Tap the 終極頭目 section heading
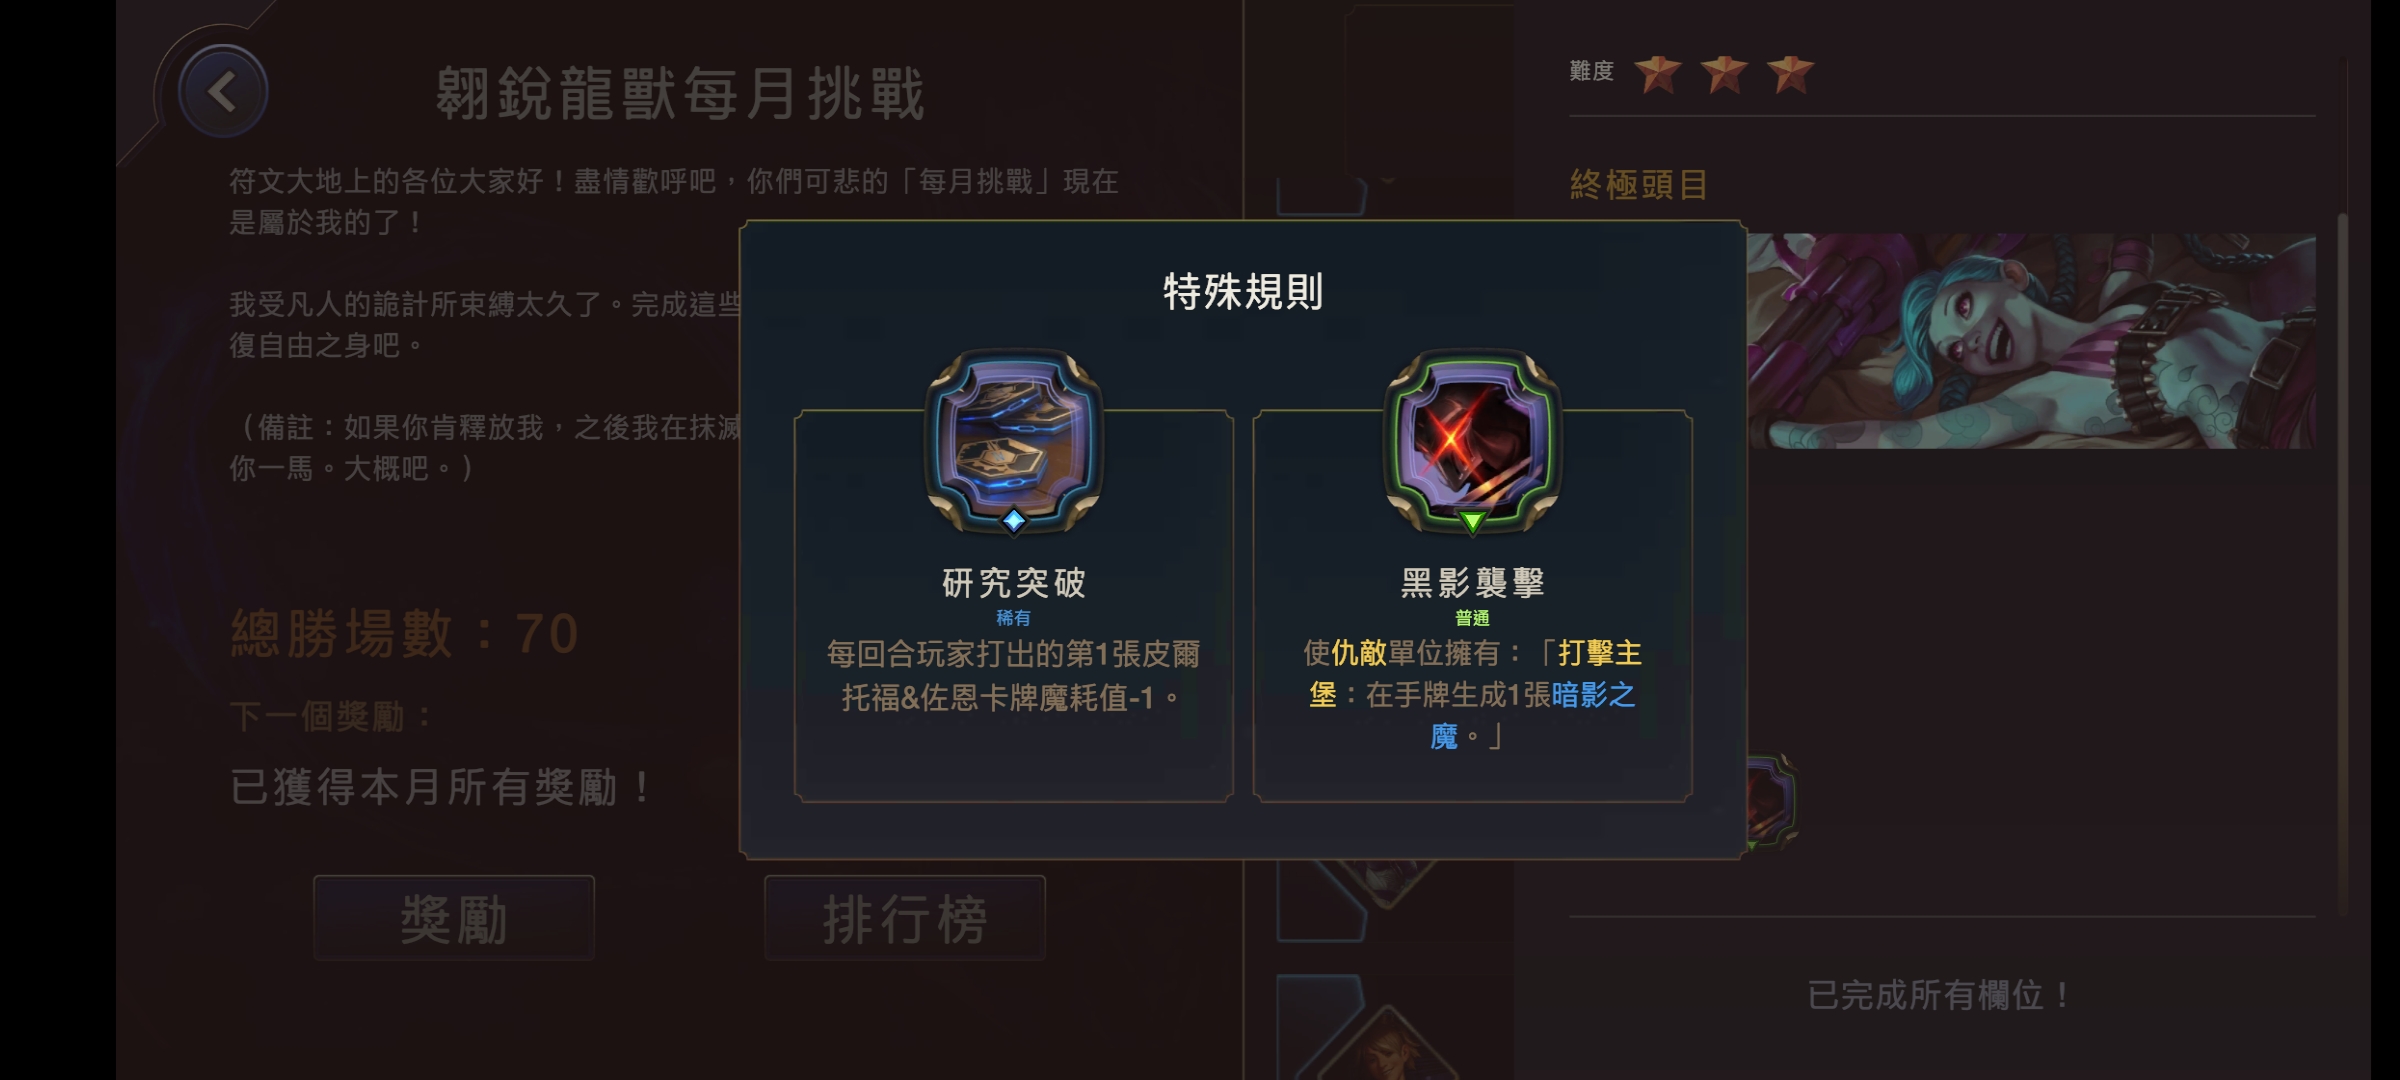Screen dimensions: 2400x1080 1639,185
